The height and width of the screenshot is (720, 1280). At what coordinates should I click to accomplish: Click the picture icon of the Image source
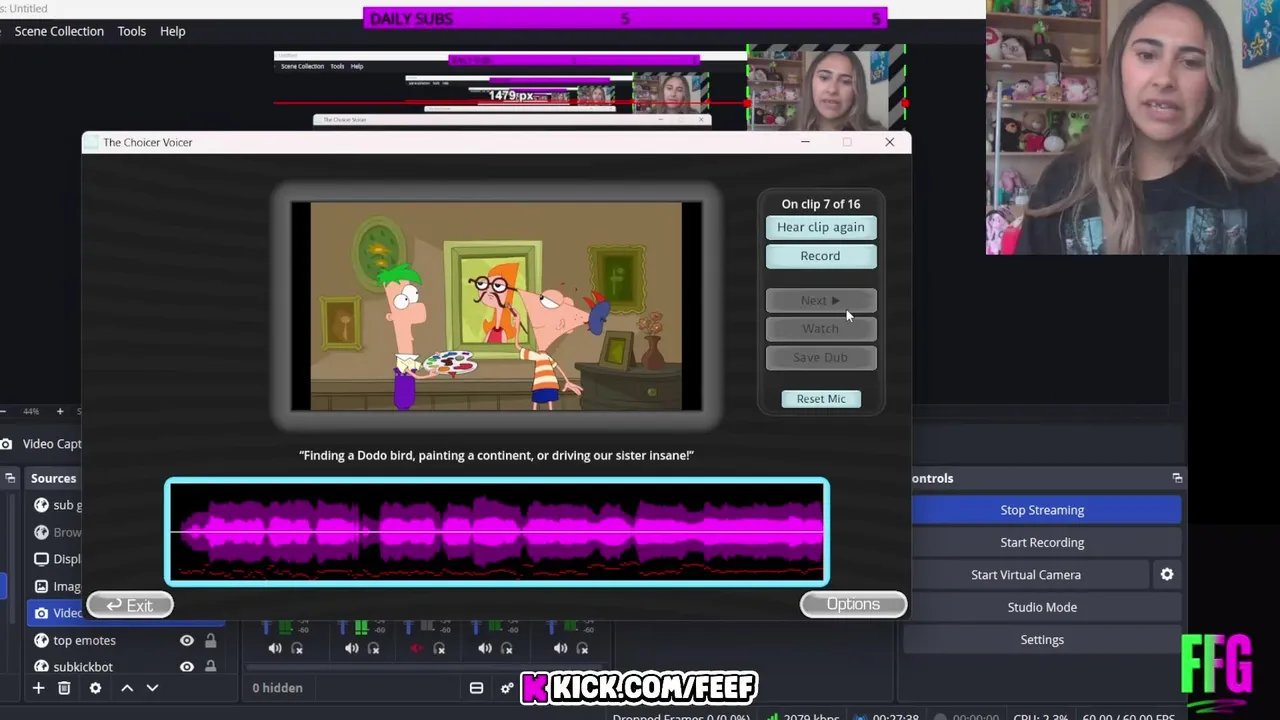[x=41, y=586]
